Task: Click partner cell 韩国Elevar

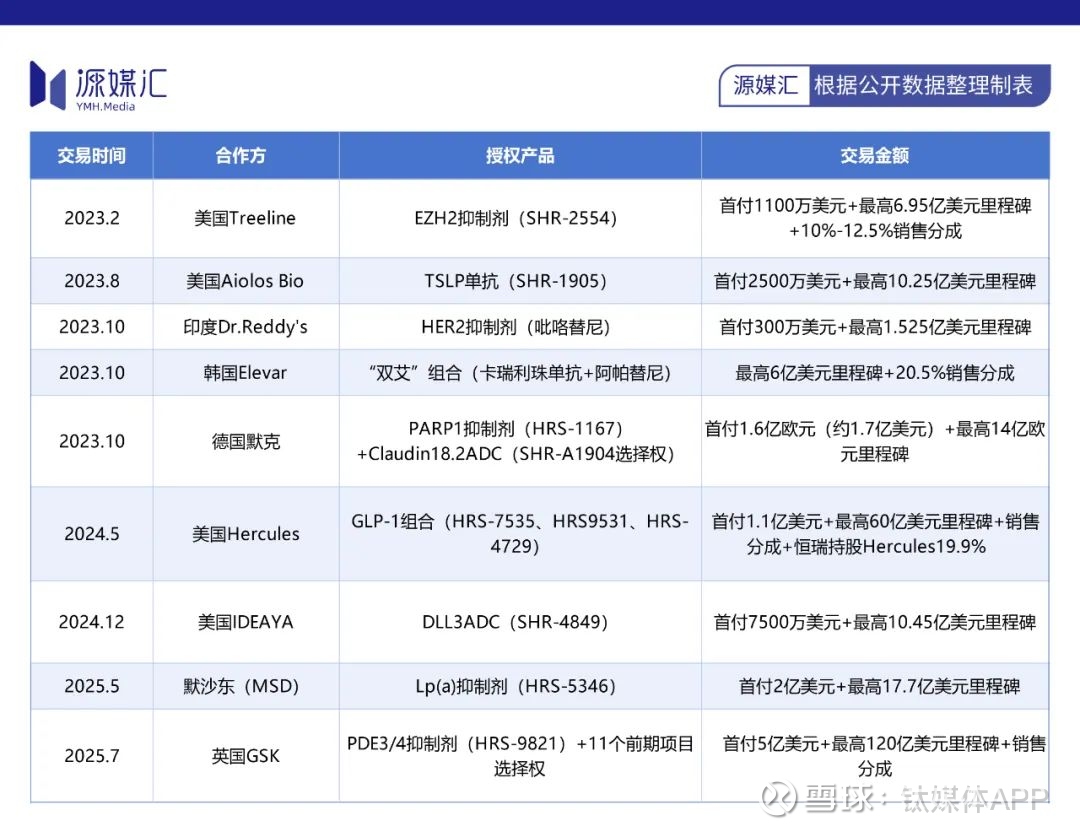Action: click(245, 373)
